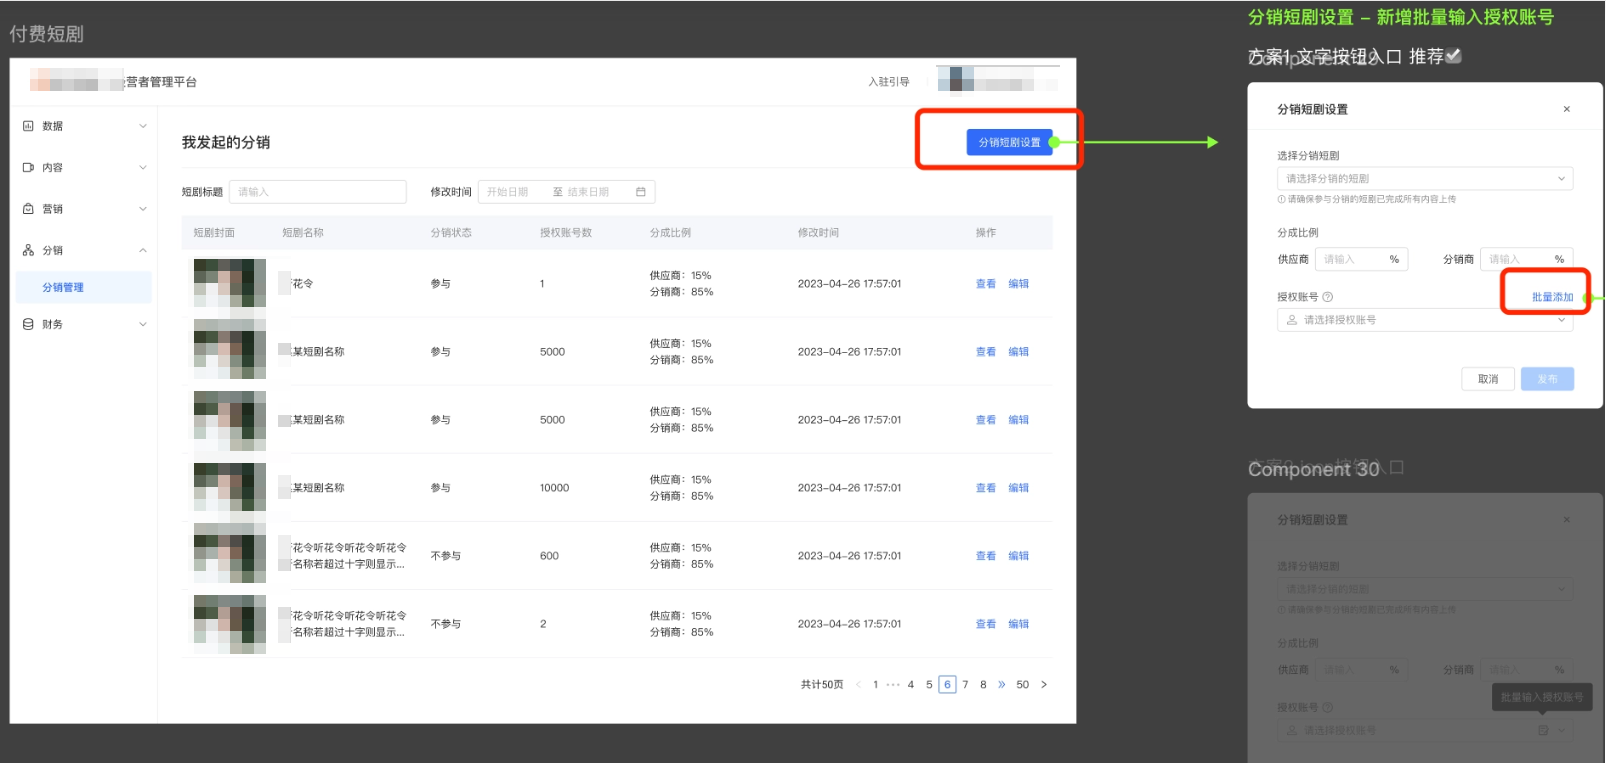Click 修改时间 column header
This screenshot has height=764, width=1606.
pos(818,233)
